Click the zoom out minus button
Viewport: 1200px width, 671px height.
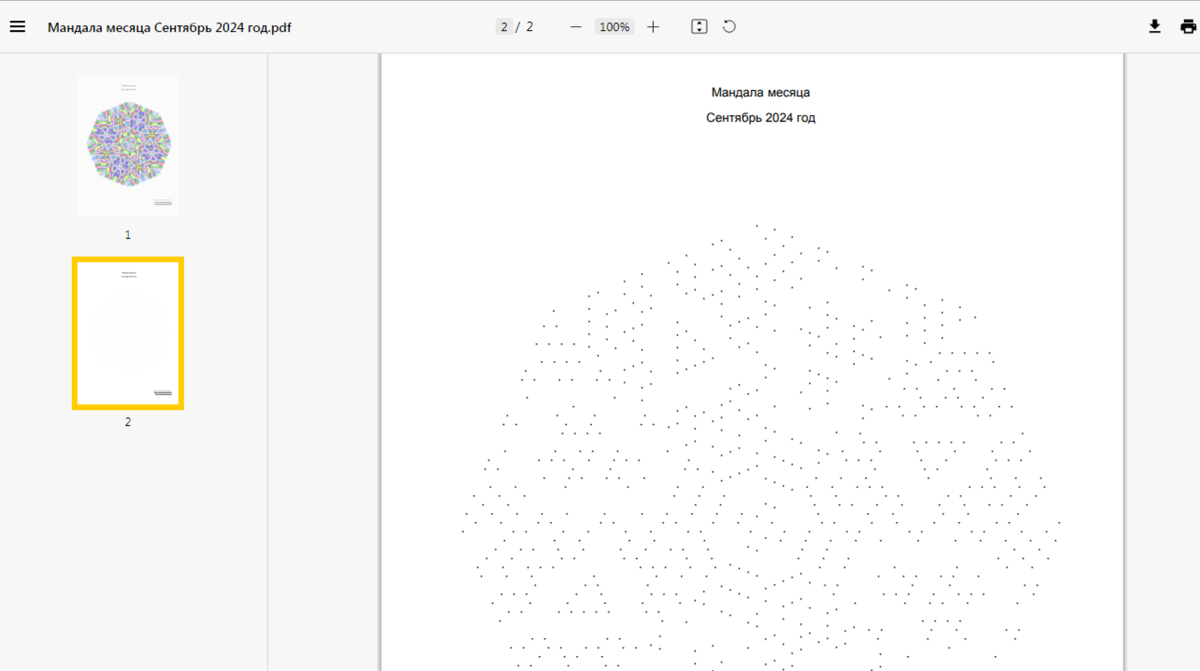[x=575, y=27]
